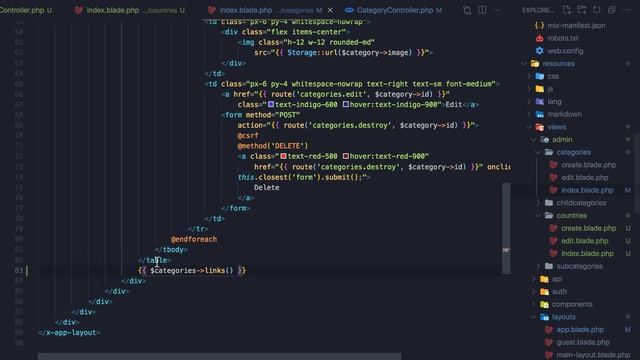Switch to the CategoryController.php tab
The image size is (640, 360).
[x=393, y=10]
